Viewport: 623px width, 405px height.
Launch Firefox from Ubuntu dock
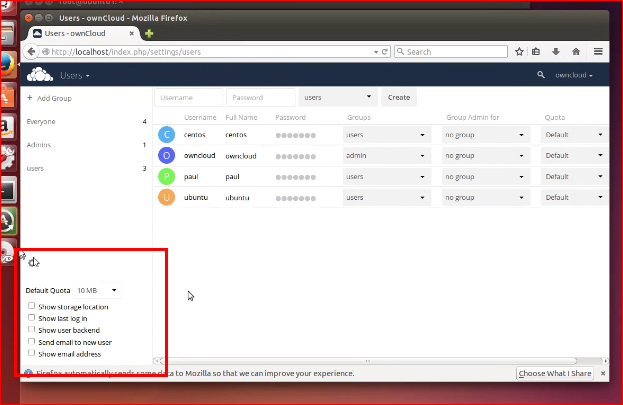[8, 64]
